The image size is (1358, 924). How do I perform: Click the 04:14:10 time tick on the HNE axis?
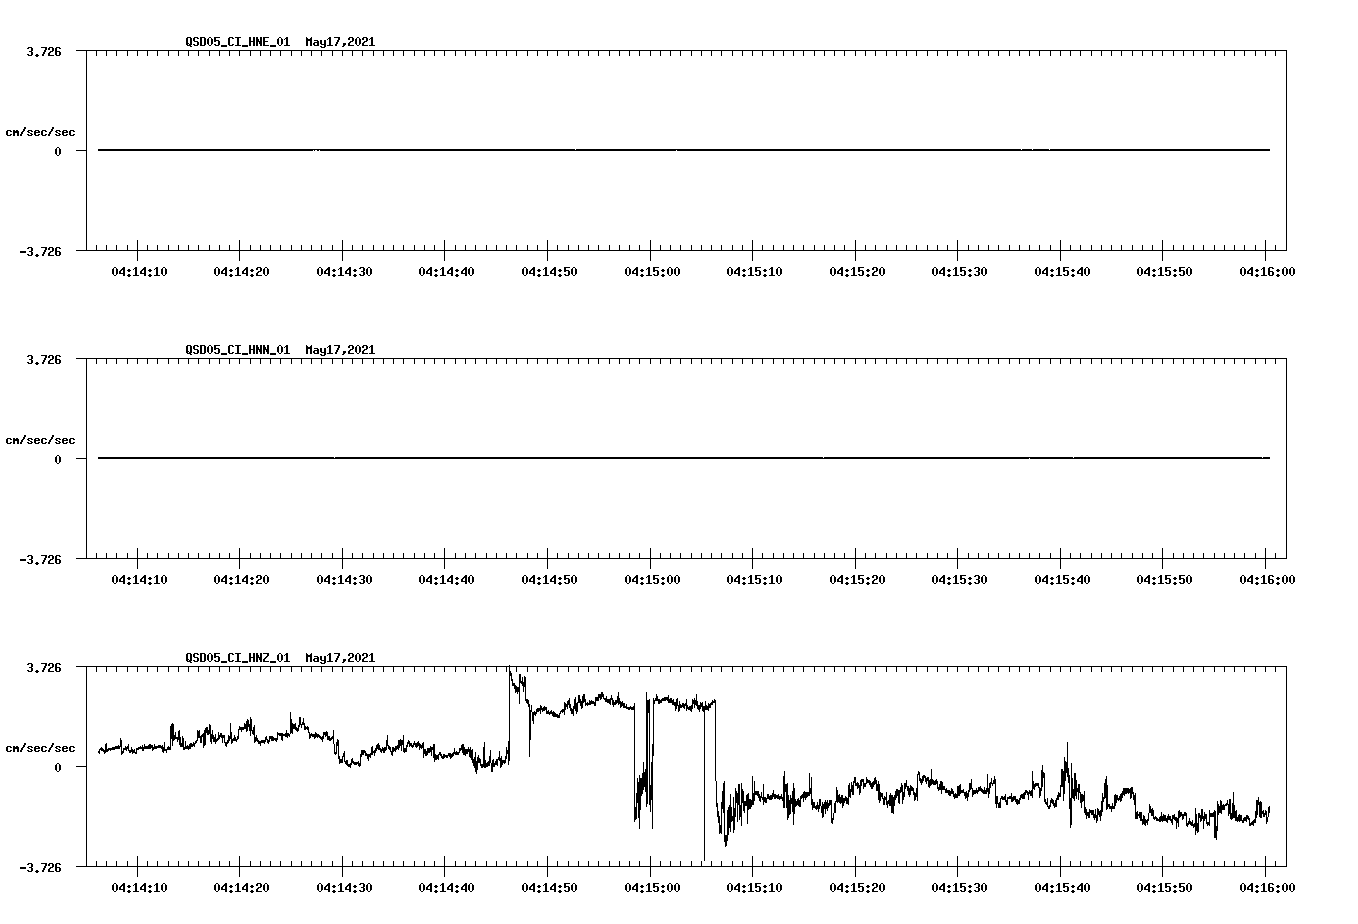[141, 269]
